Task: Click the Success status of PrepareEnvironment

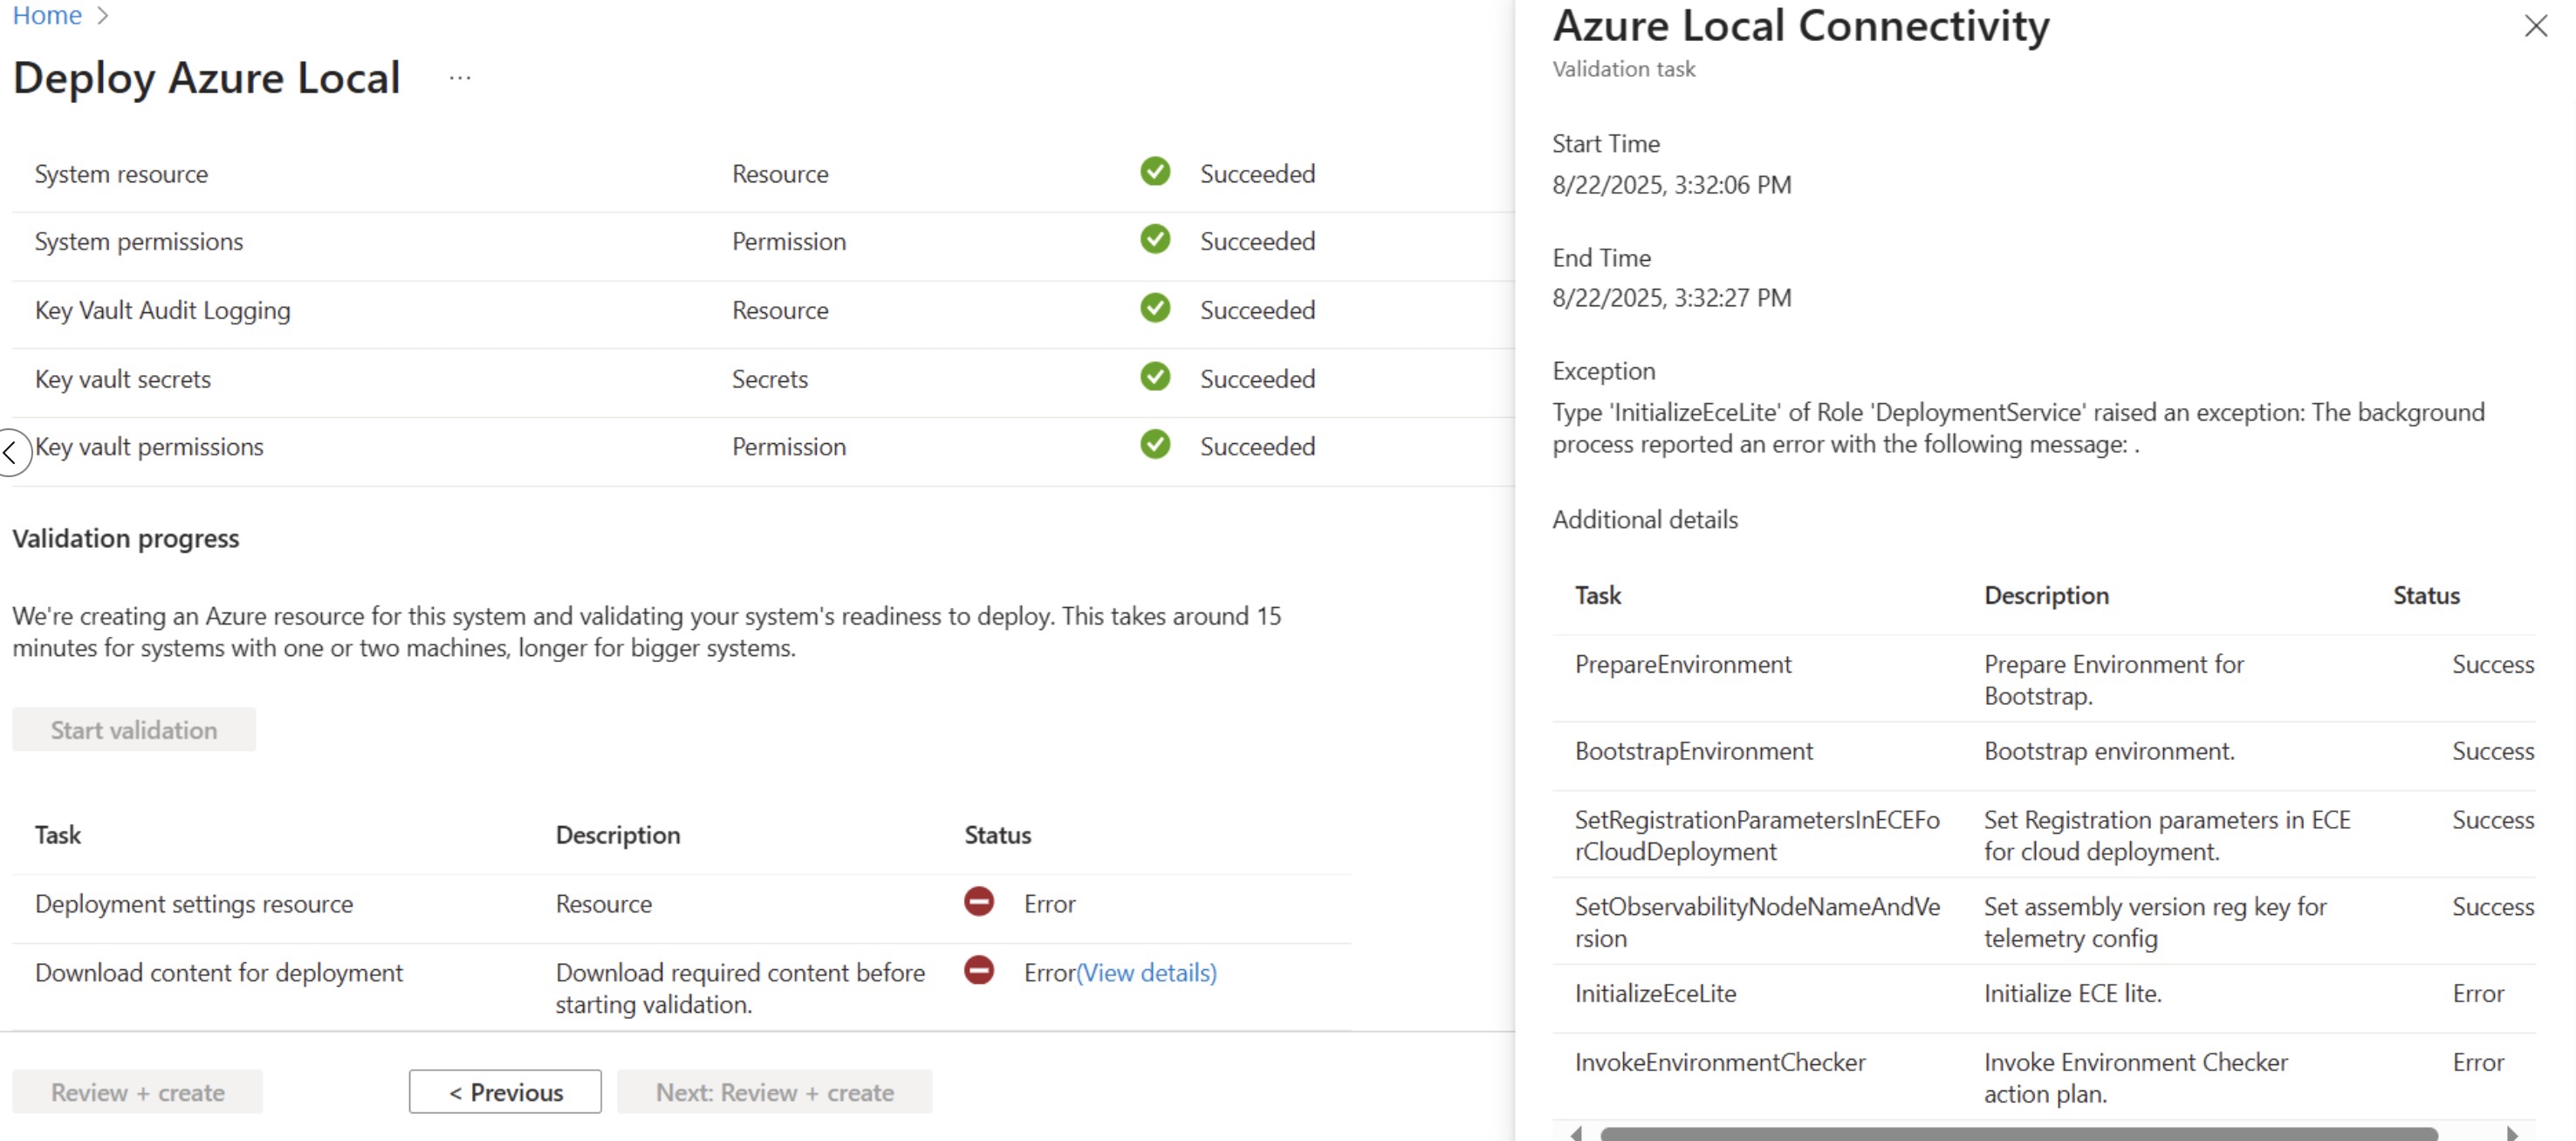Action: [2493, 664]
